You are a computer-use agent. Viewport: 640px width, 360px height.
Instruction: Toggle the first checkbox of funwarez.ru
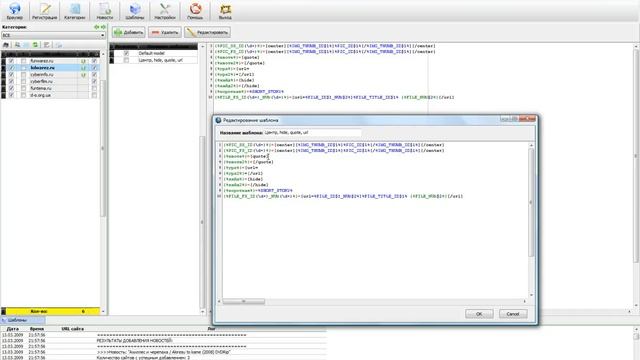[x=11, y=61]
